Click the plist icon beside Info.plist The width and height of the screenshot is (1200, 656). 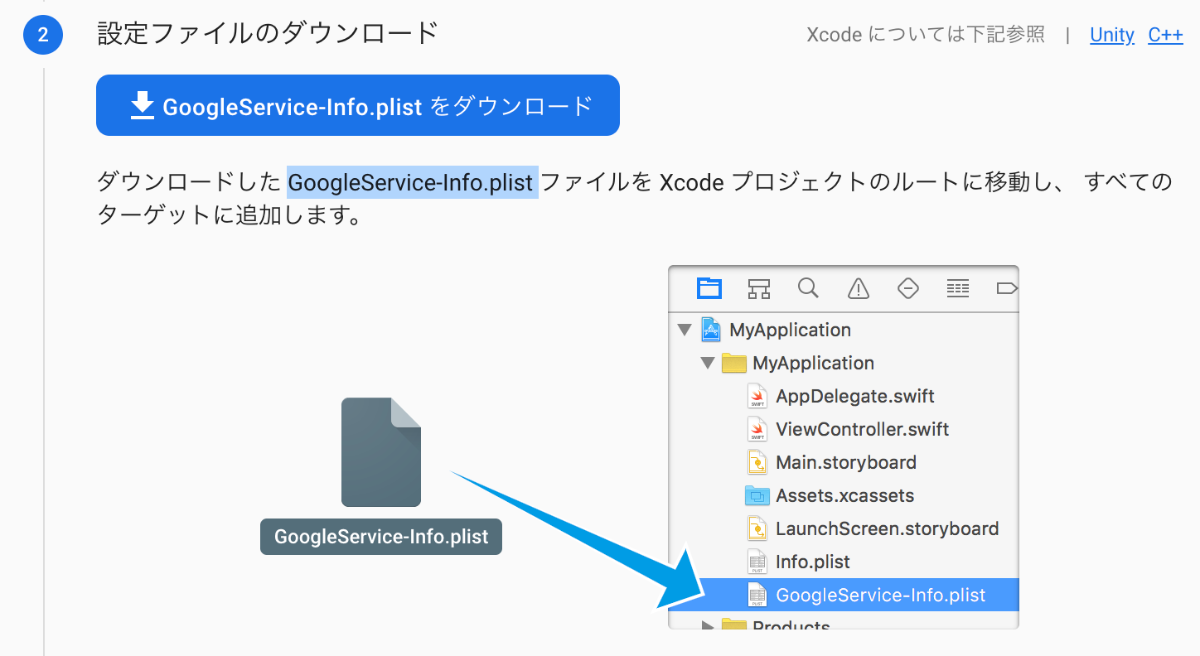[757, 561]
